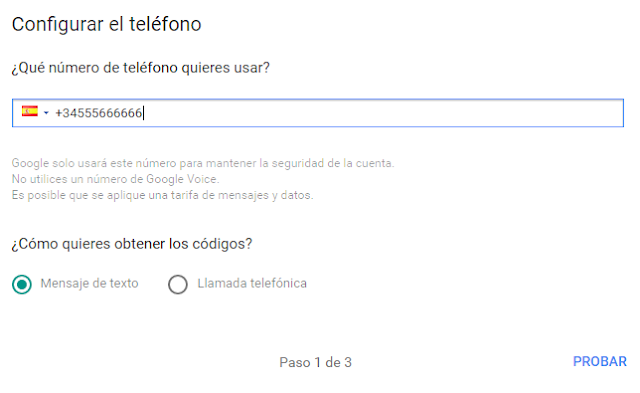This screenshot has width=640, height=393.
Task: Click the PROBAR button
Action: point(600,362)
